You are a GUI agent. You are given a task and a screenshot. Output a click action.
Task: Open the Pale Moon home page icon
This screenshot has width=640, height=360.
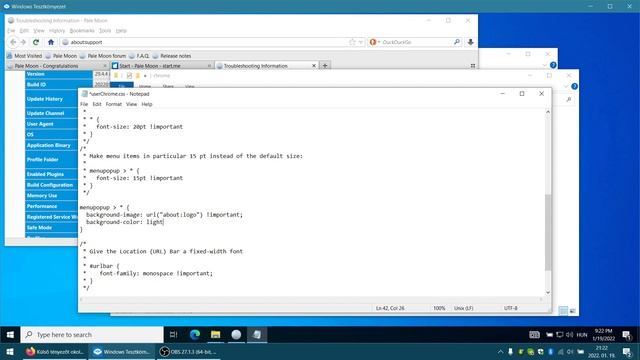click(x=51, y=42)
